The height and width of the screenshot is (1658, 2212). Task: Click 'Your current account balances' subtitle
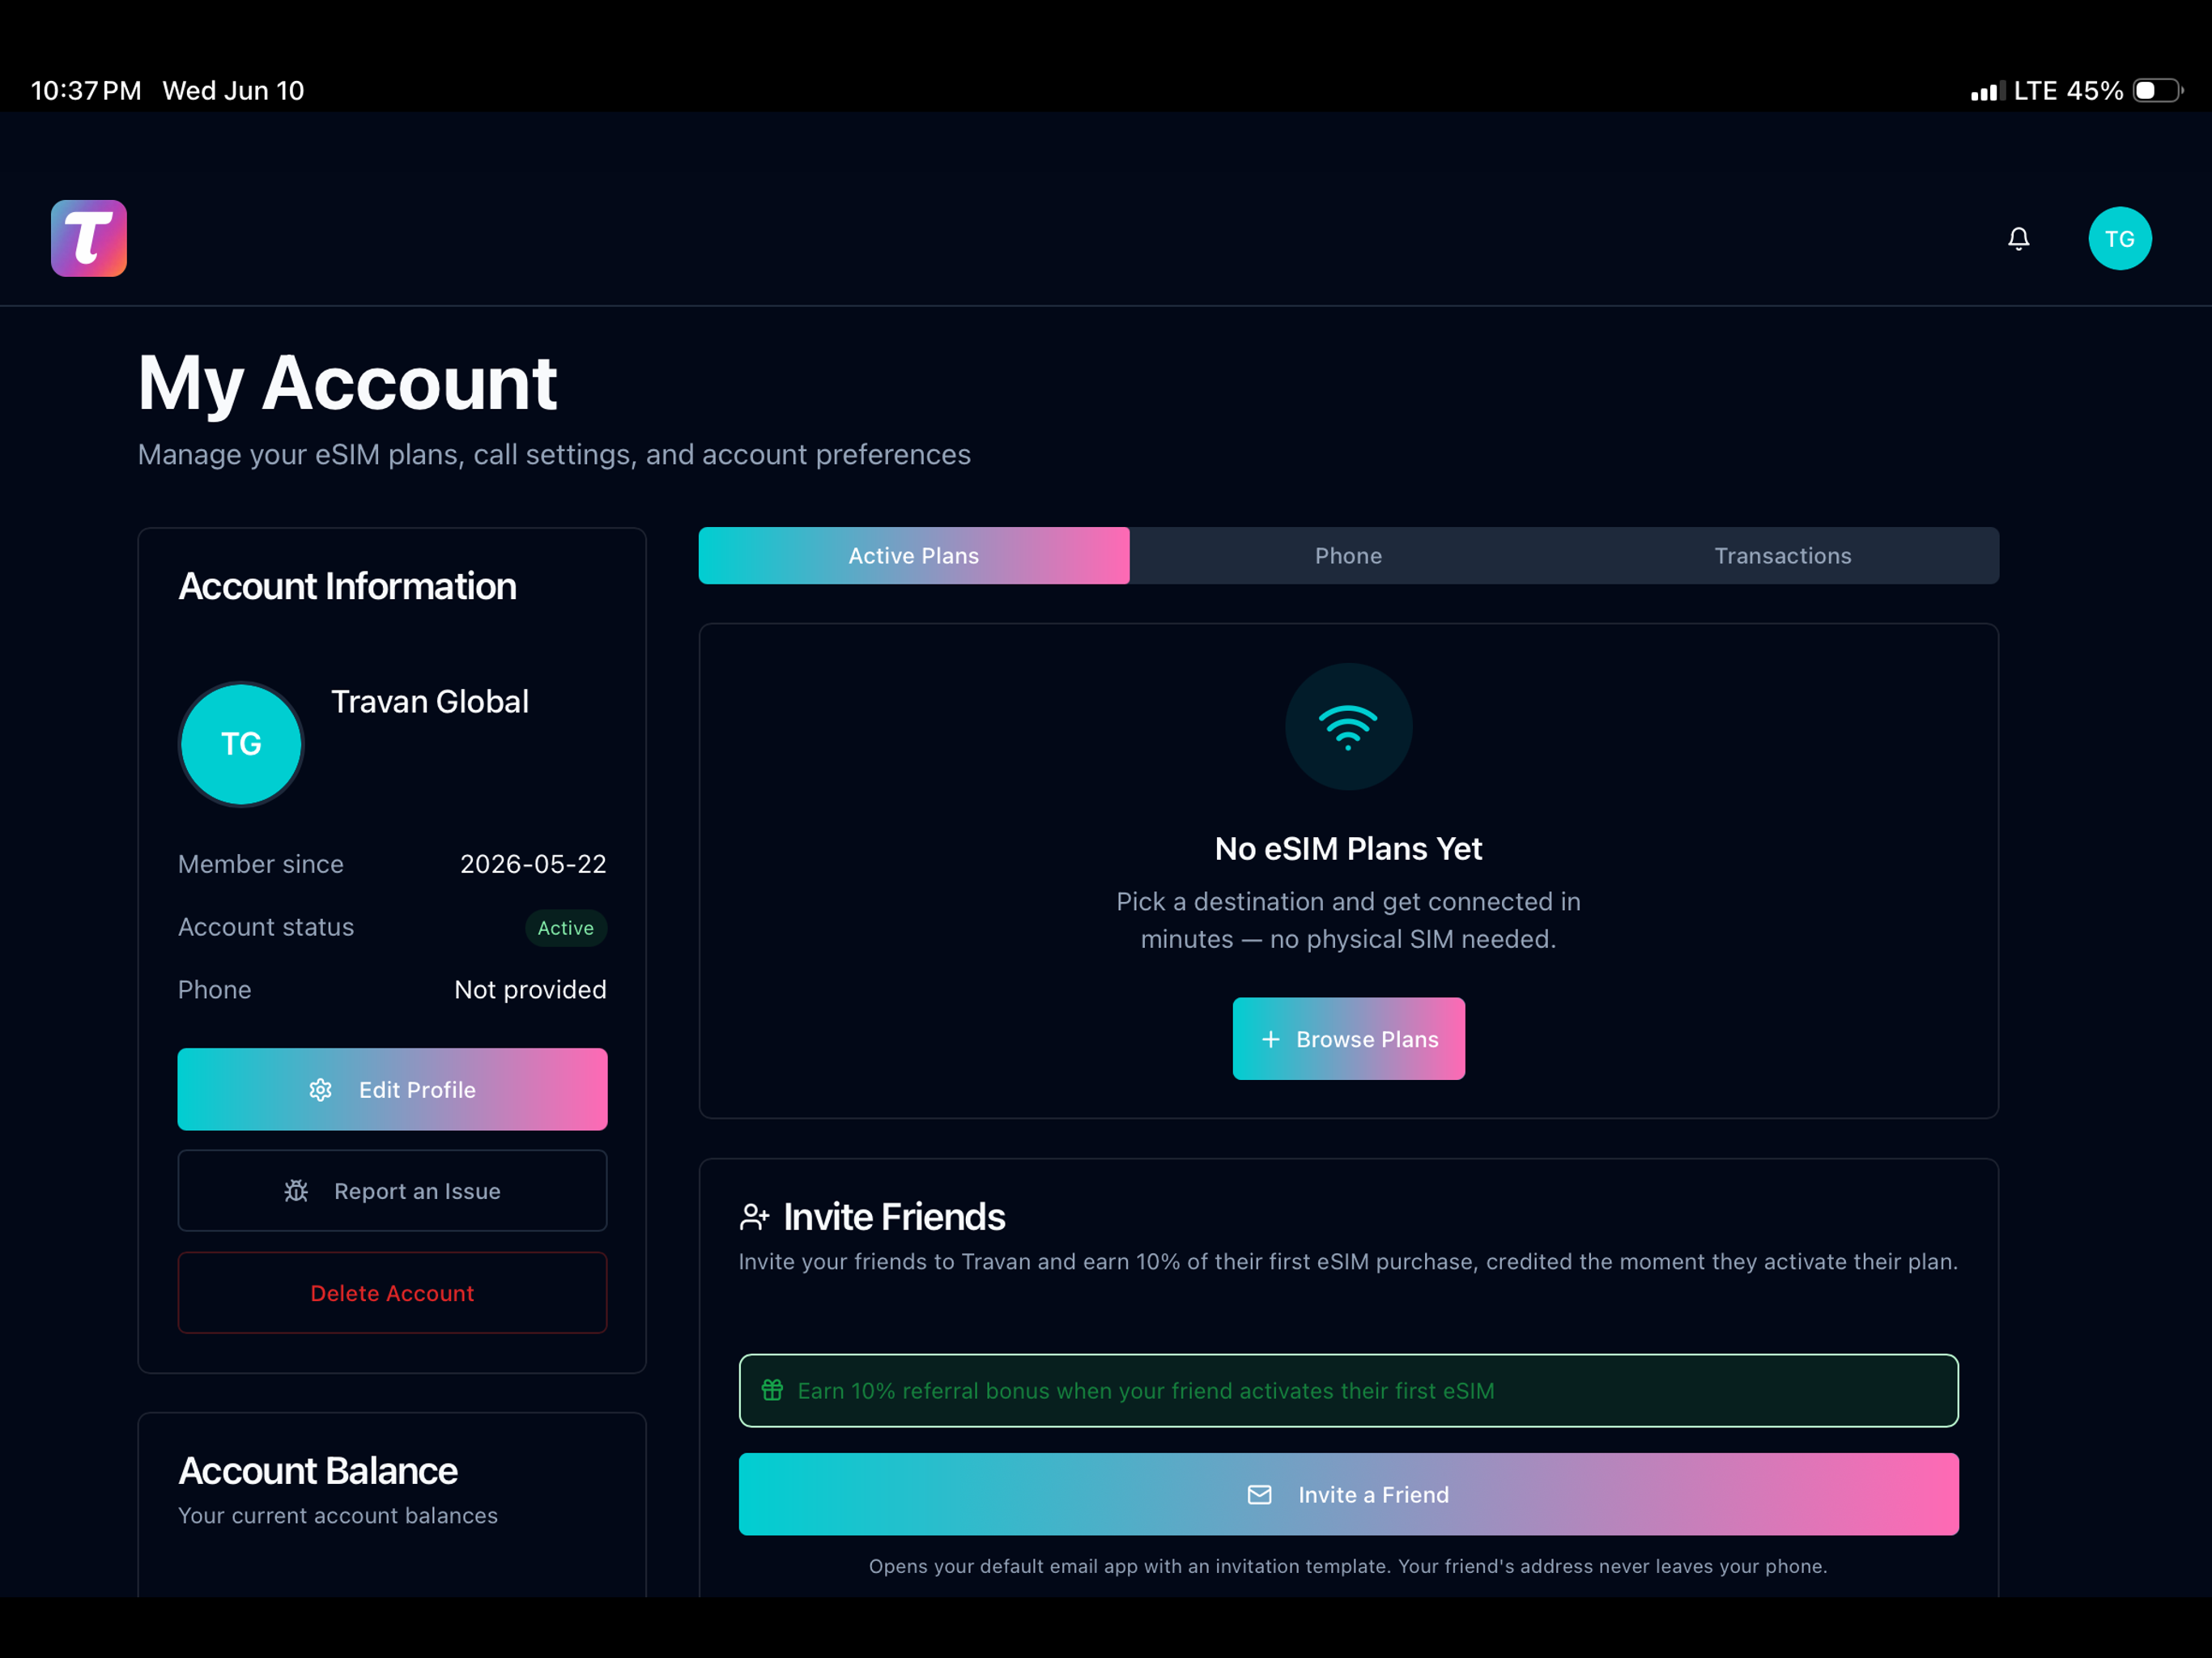pos(338,1515)
